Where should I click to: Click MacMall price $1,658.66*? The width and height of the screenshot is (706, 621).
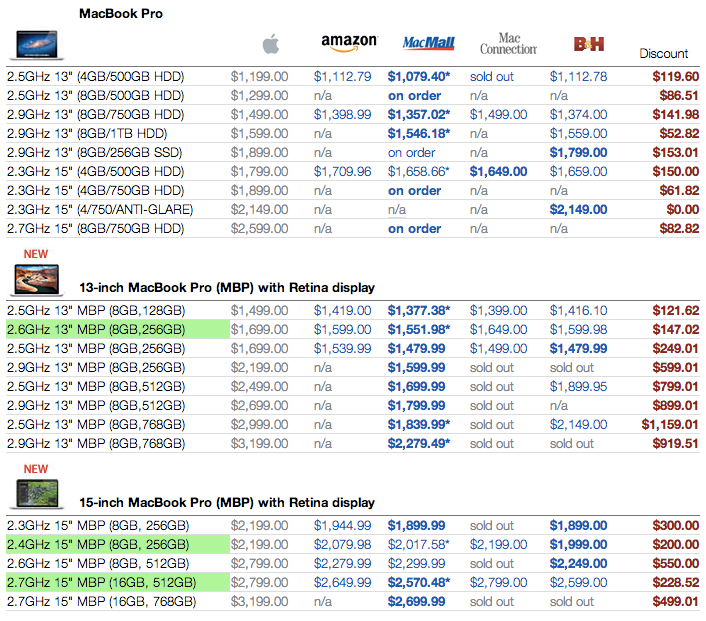419,172
